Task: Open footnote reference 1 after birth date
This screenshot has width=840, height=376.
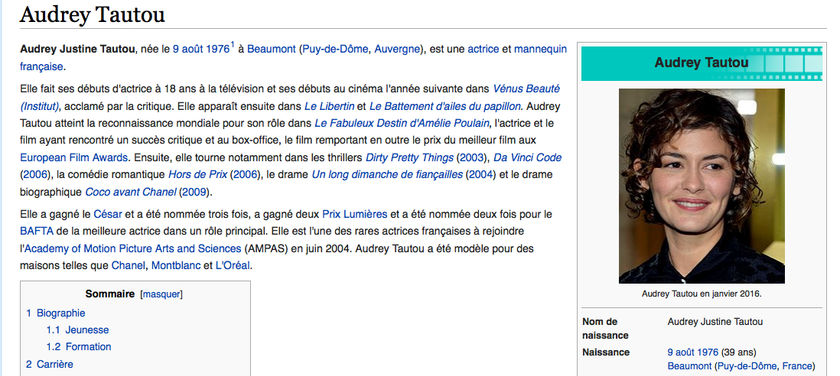Action: 233,45
